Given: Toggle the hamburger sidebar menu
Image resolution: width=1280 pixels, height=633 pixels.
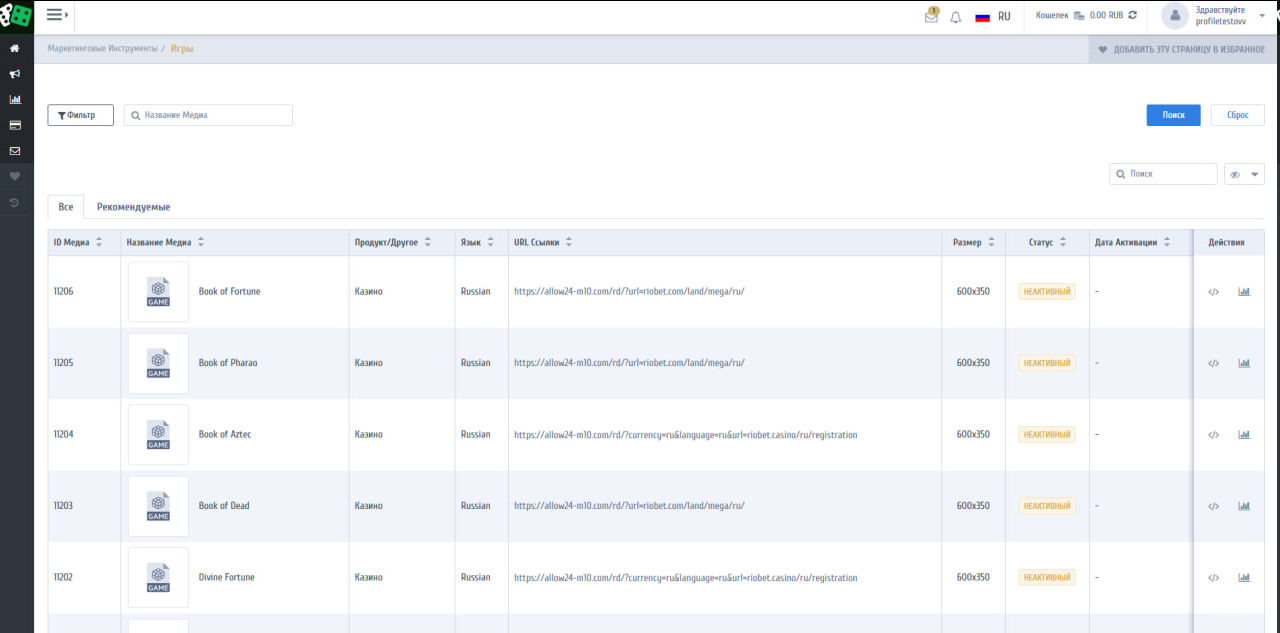Looking at the screenshot, I should click(x=57, y=15).
